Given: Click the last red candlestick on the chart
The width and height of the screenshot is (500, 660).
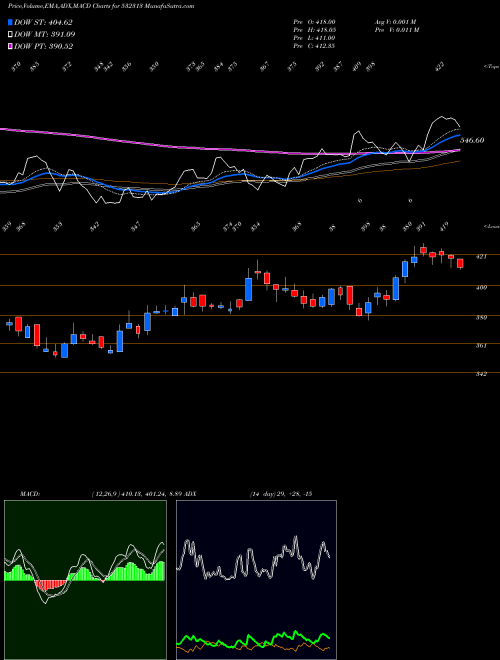Looking at the screenshot, I should 460,263.
